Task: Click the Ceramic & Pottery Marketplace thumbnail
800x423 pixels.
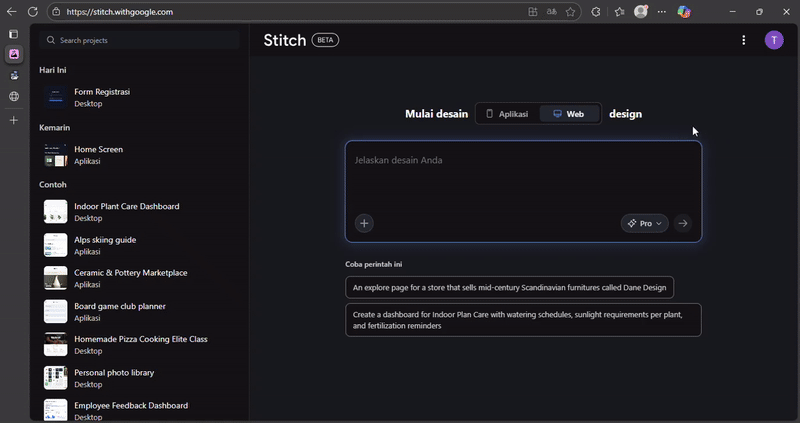Action: pos(55,278)
